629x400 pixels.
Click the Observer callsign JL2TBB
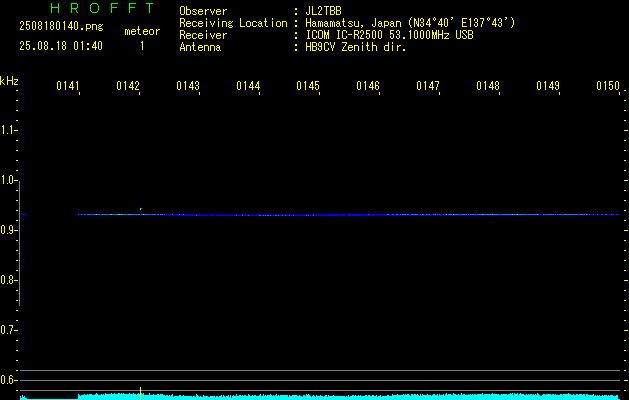pos(323,11)
